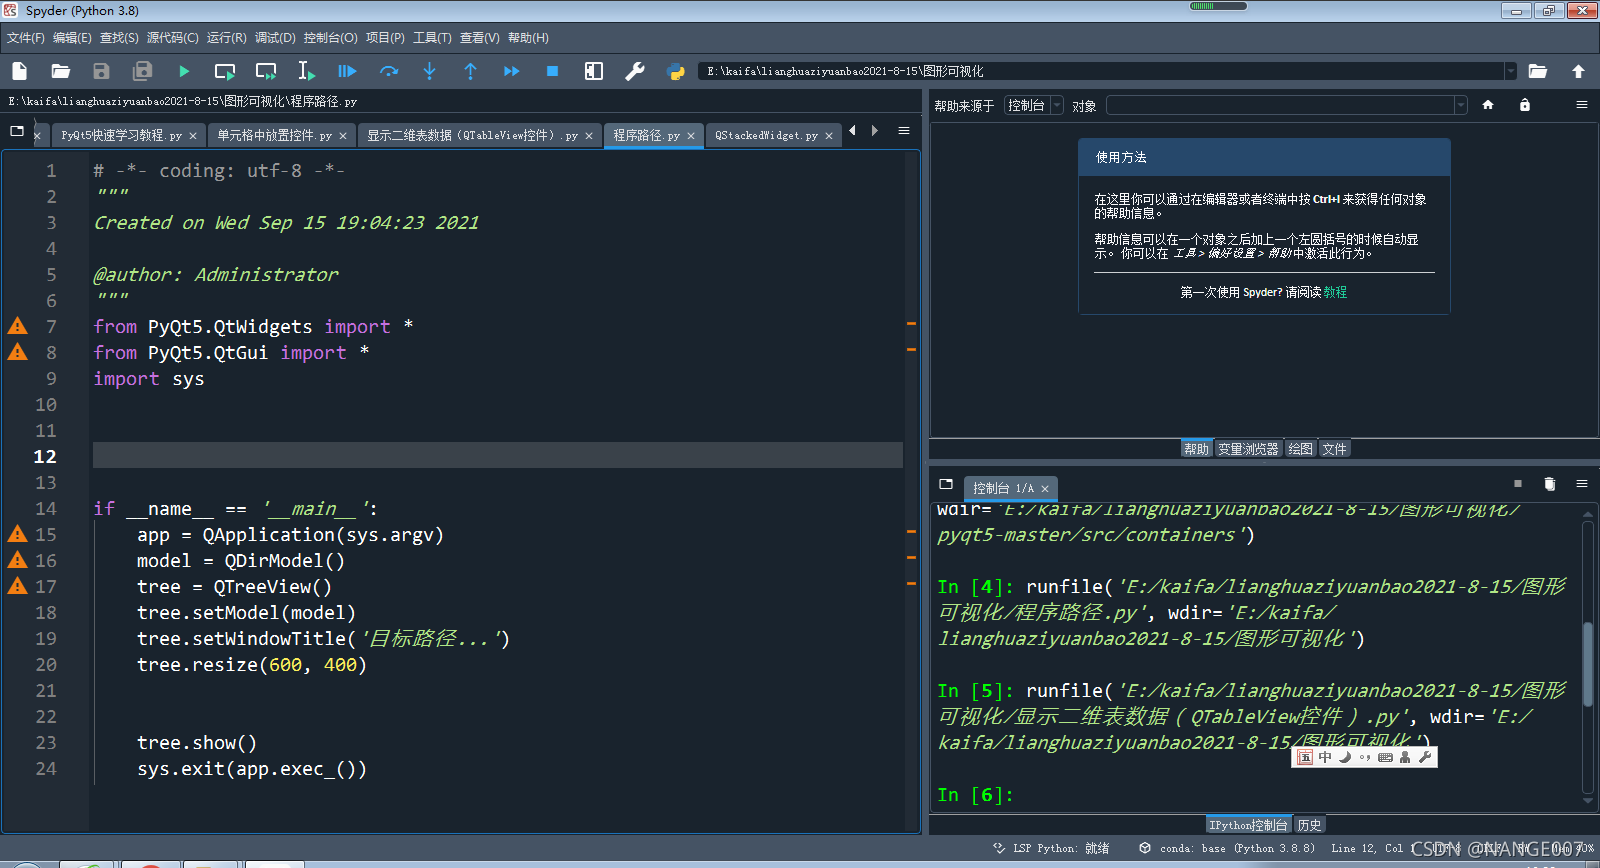Open the Help pane options menu

click(x=1582, y=105)
